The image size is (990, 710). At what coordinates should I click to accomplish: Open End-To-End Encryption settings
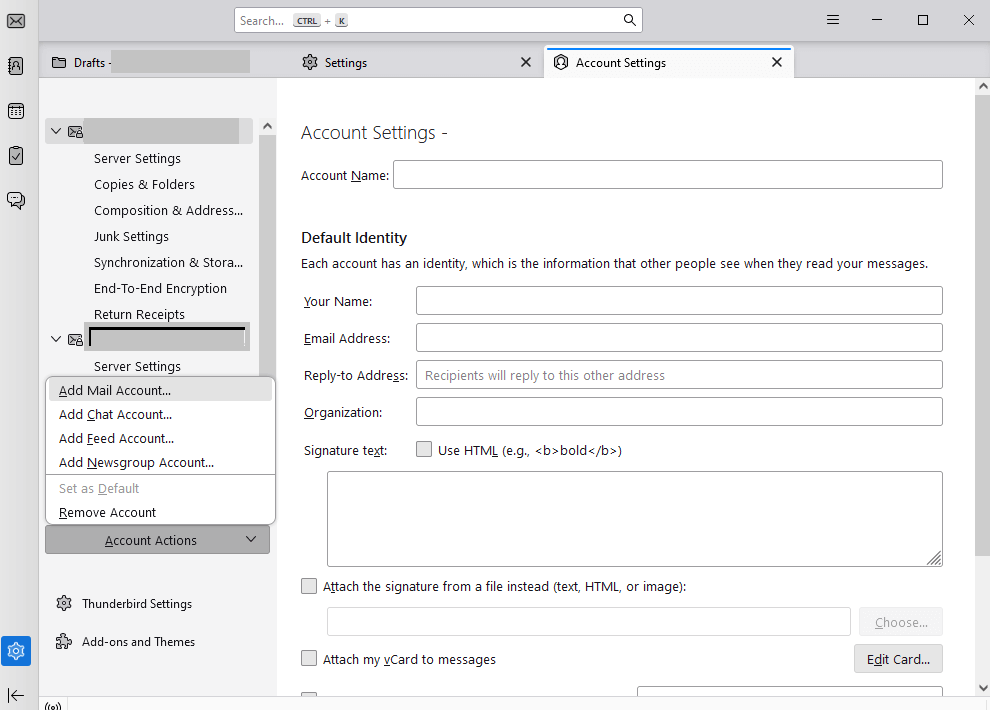tap(160, 288)
